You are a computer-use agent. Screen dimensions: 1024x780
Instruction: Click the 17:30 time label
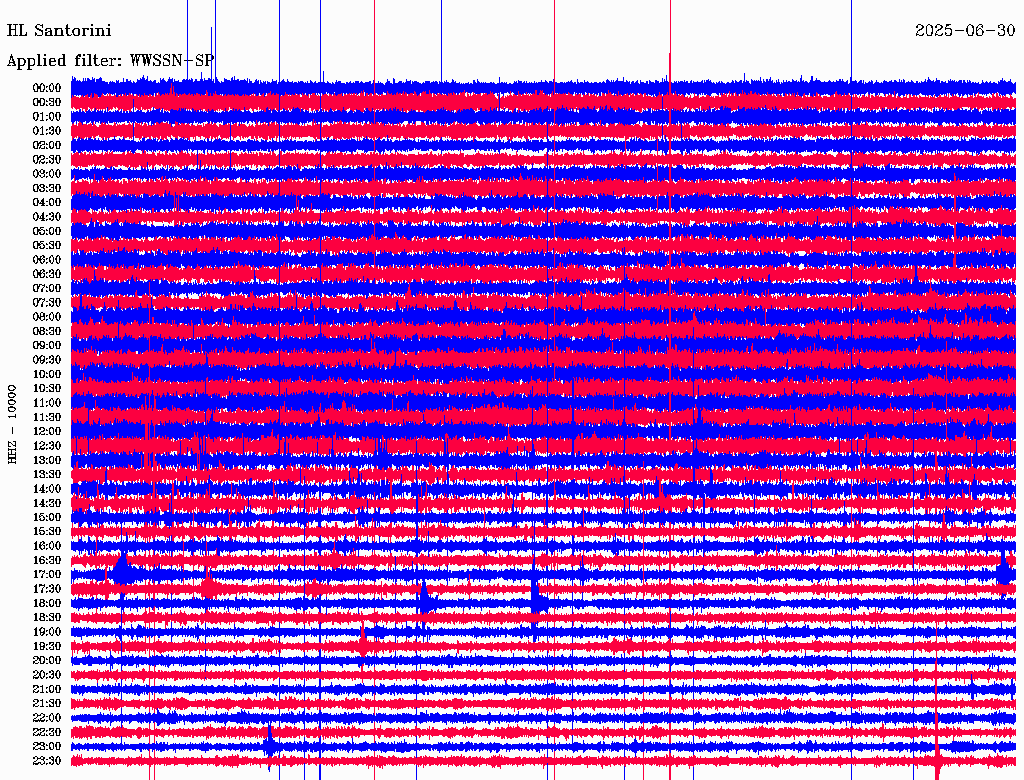point(47,589)
